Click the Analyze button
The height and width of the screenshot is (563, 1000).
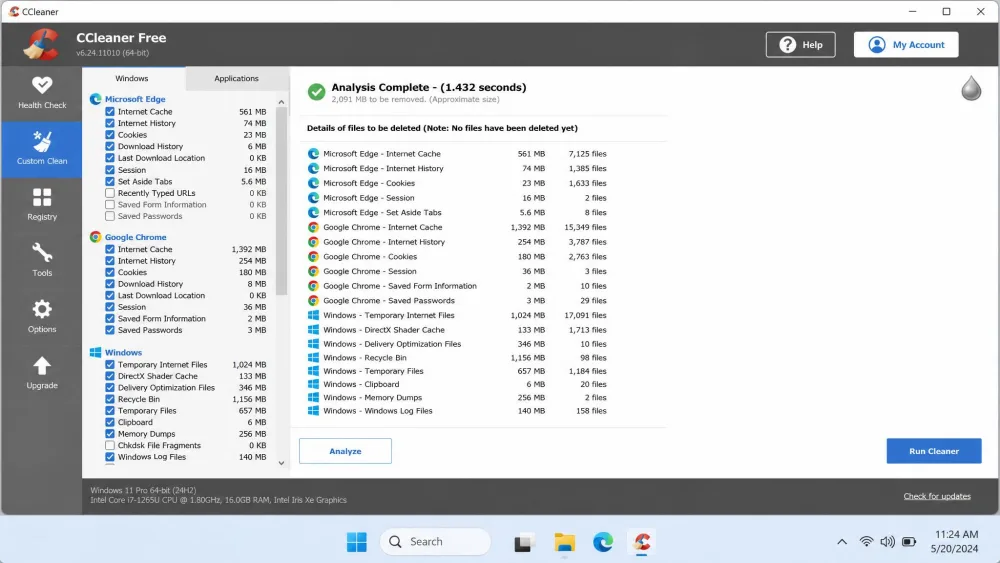[x=345, y=451]
